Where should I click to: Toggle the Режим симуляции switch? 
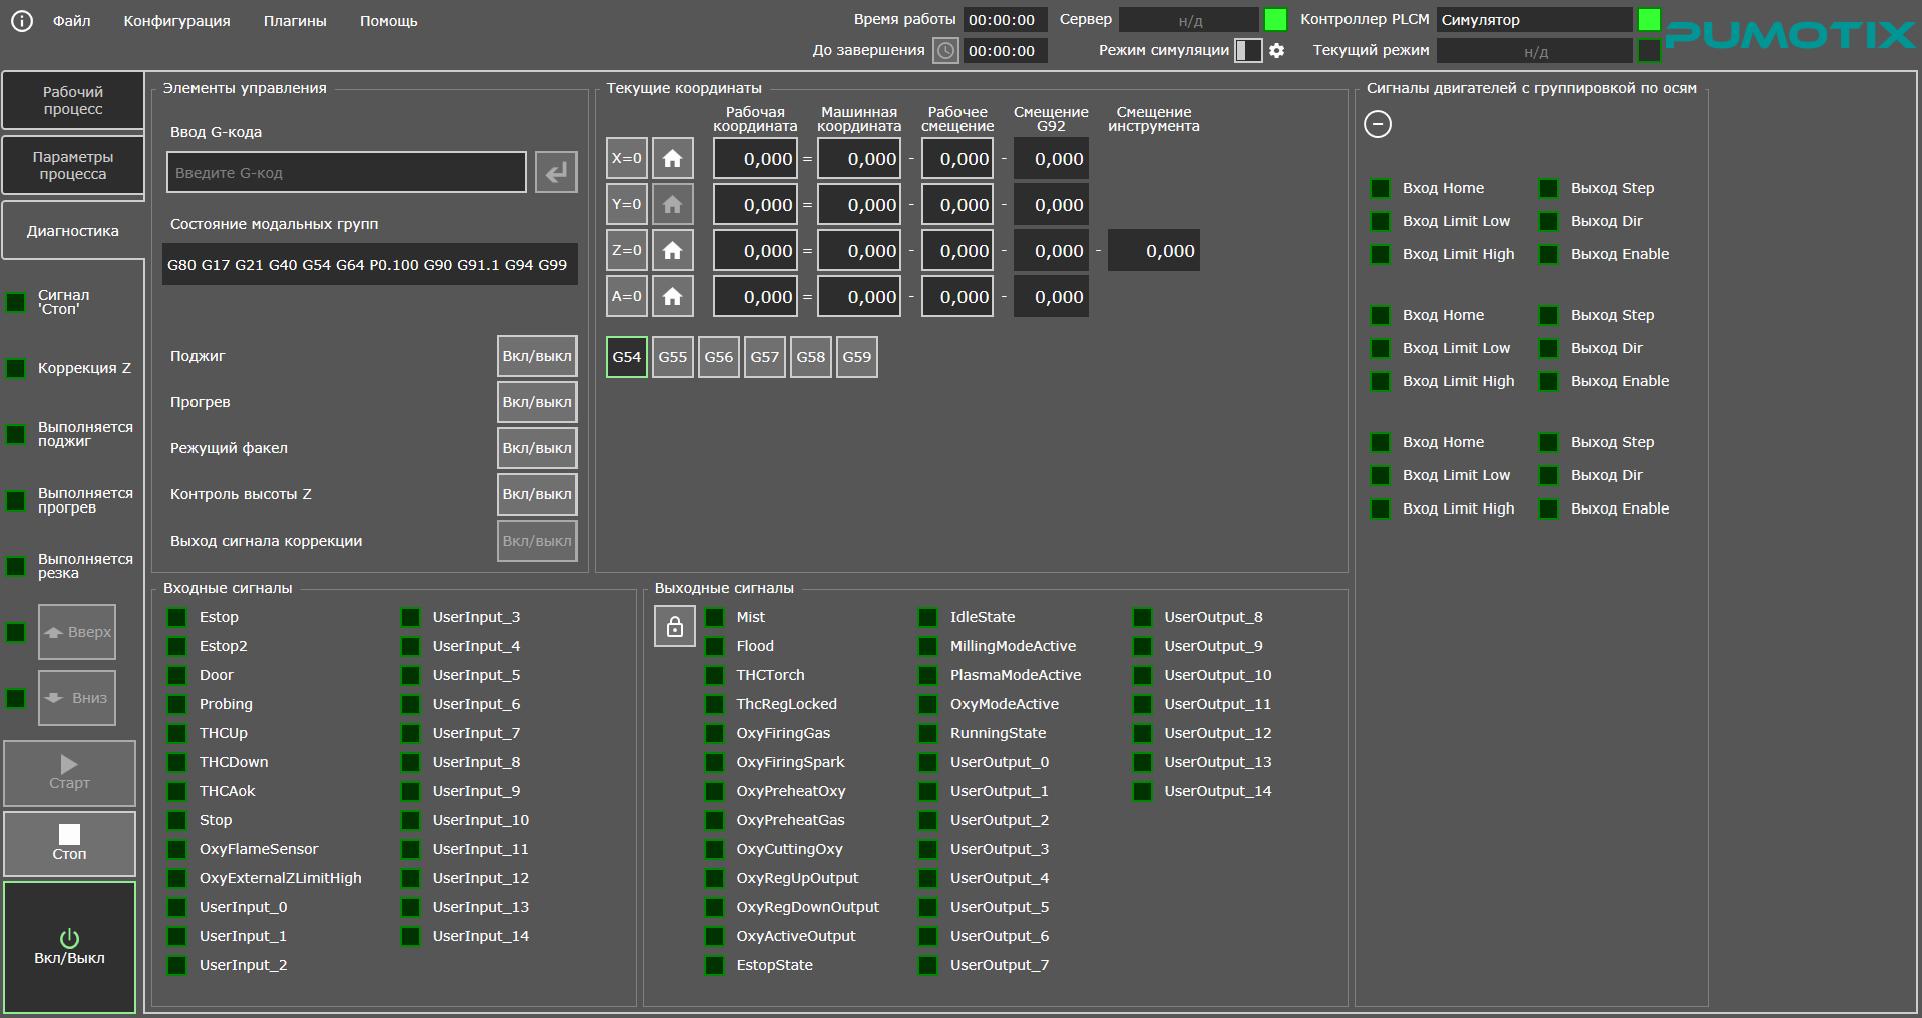click(x=1248, y=50)
